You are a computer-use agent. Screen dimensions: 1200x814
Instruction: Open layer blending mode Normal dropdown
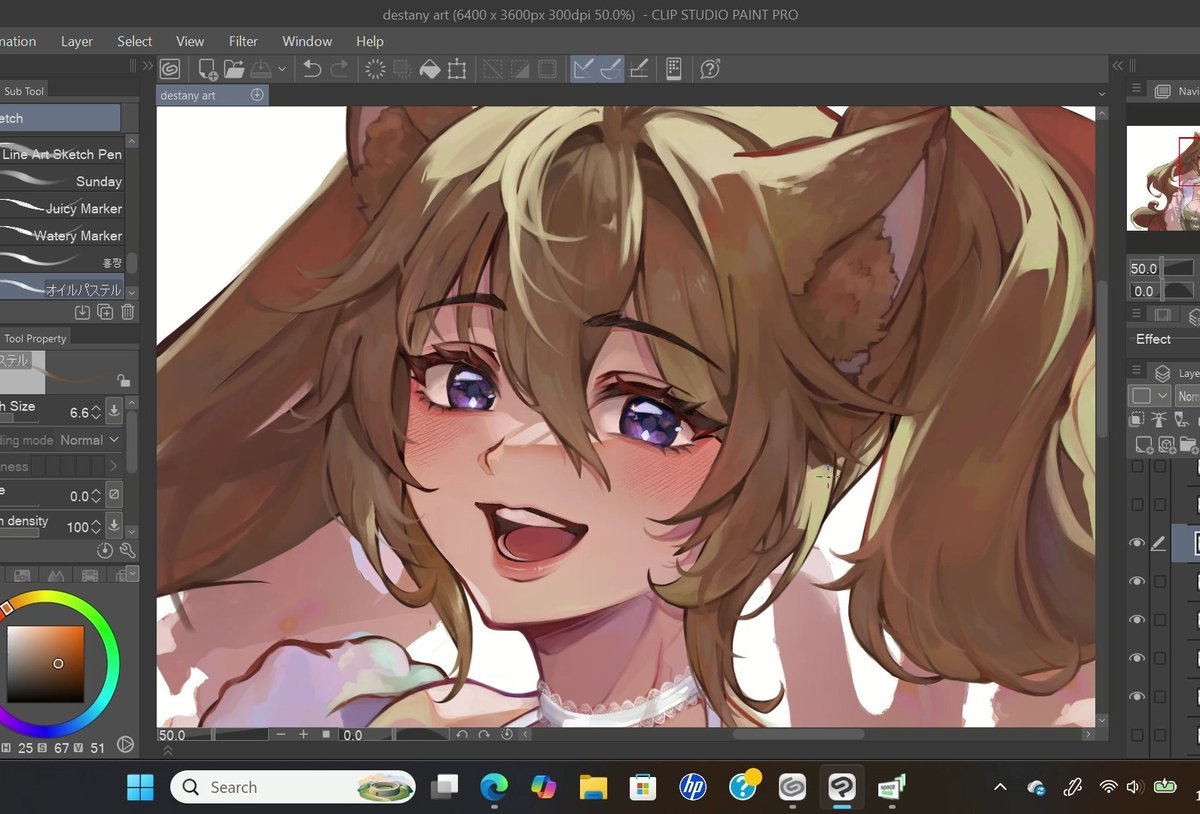(x=1188, y=396)
